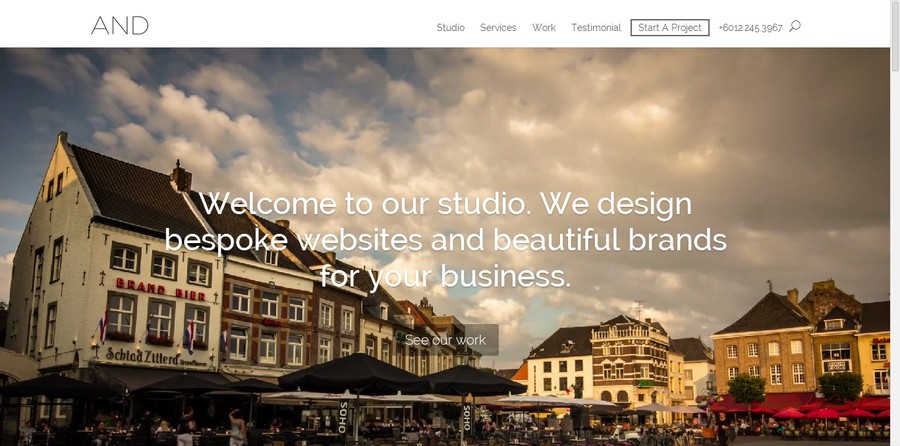The height and width of the screenshot is (446, 900).
Task: Click the Schtad Zitterd sign on the building
Action: coord(142,356)
